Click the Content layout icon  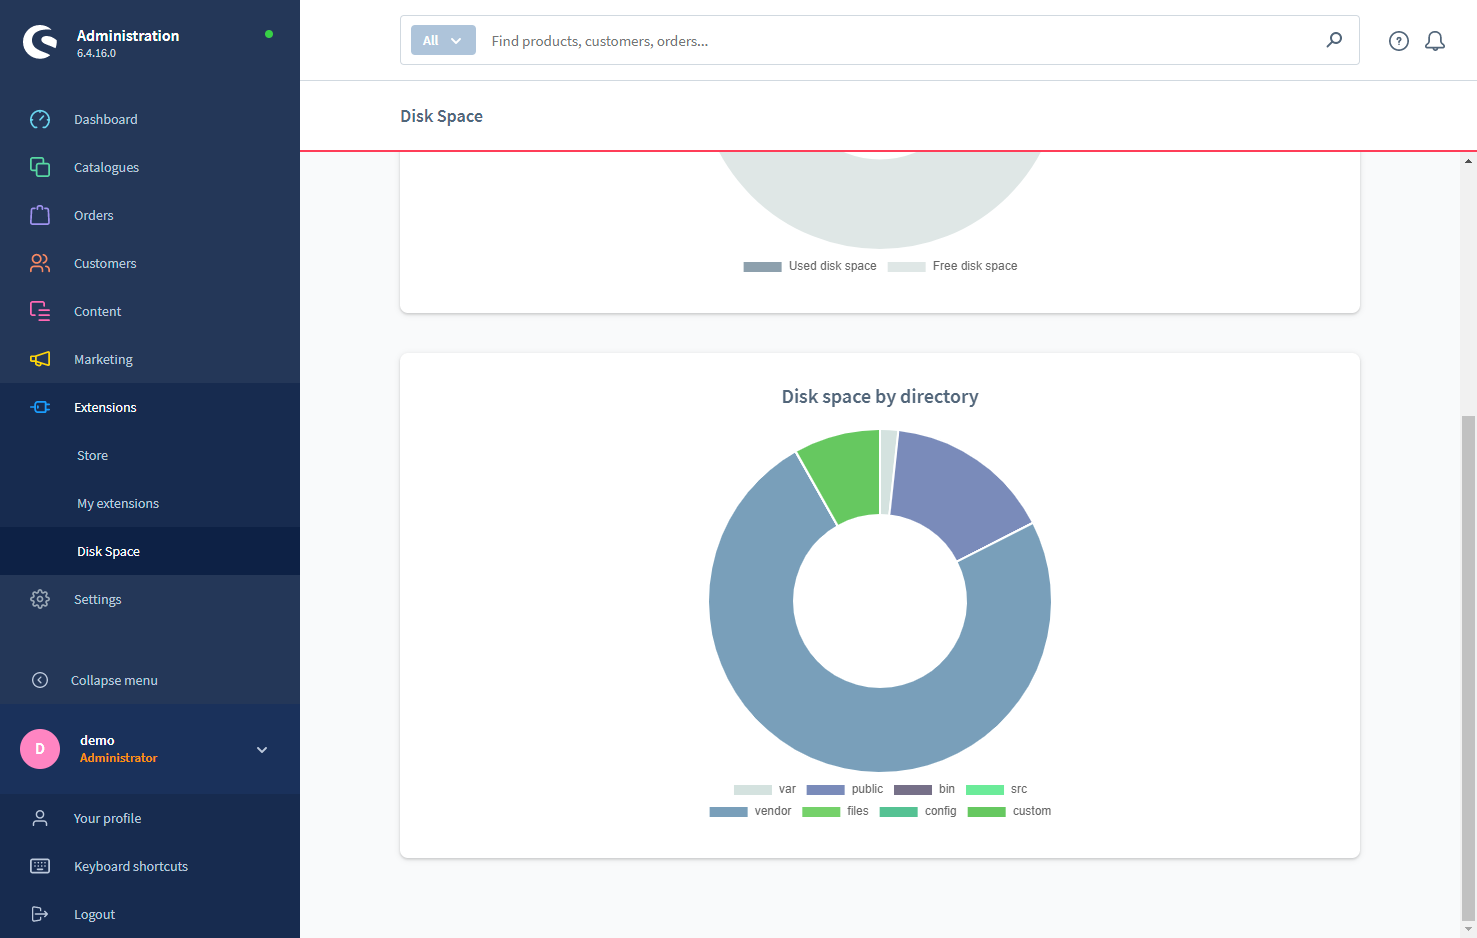pyautogui.click(x=40, y=311)
